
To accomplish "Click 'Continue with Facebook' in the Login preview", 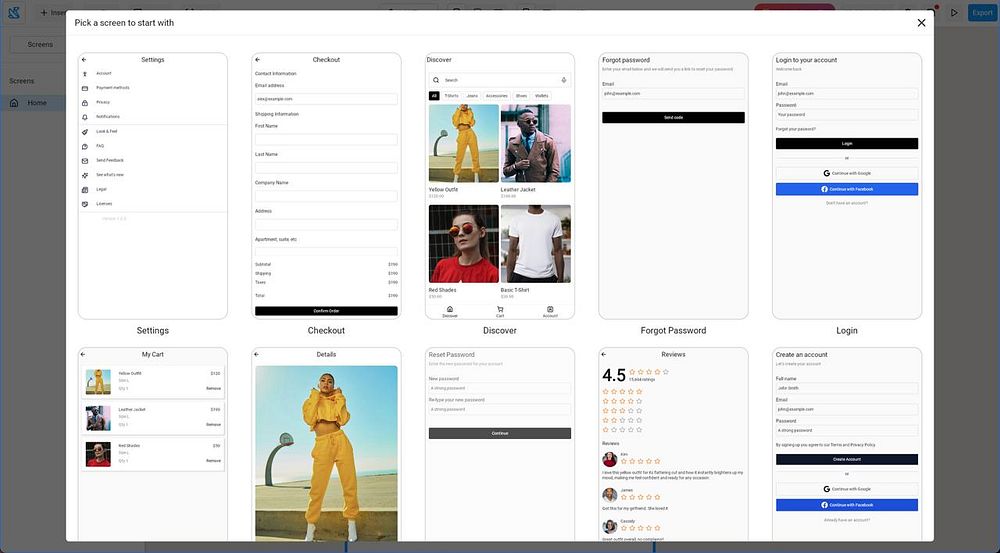I will click(x=846, y=189).
